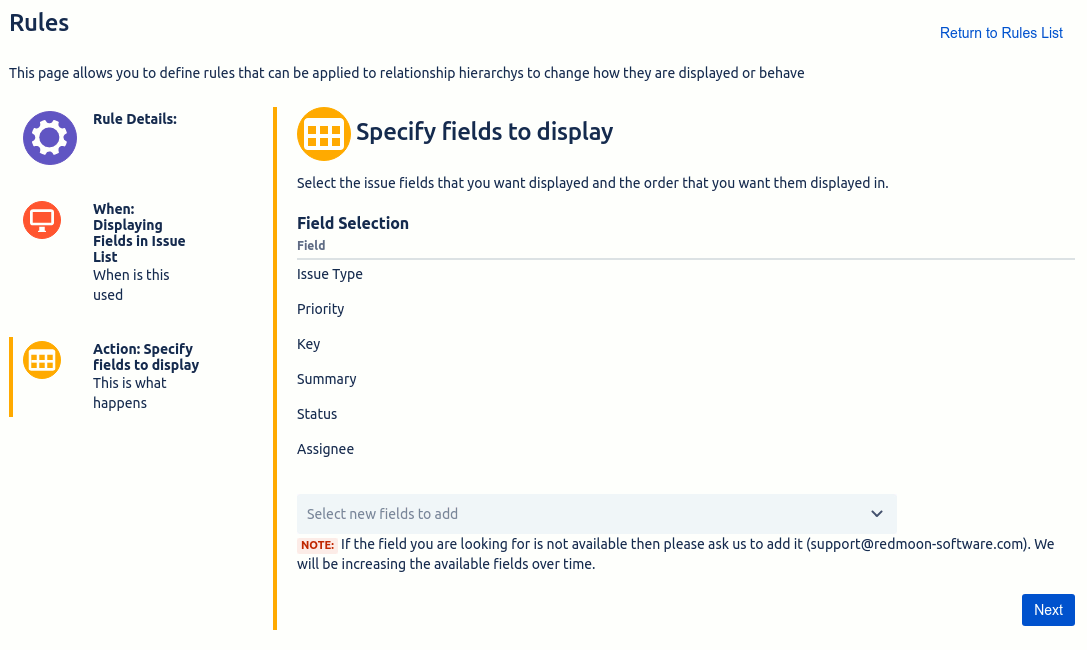Open the Select new fields to add box
Image resolution: width=1087 pixels, height=650 pixels.
(597, 514)
